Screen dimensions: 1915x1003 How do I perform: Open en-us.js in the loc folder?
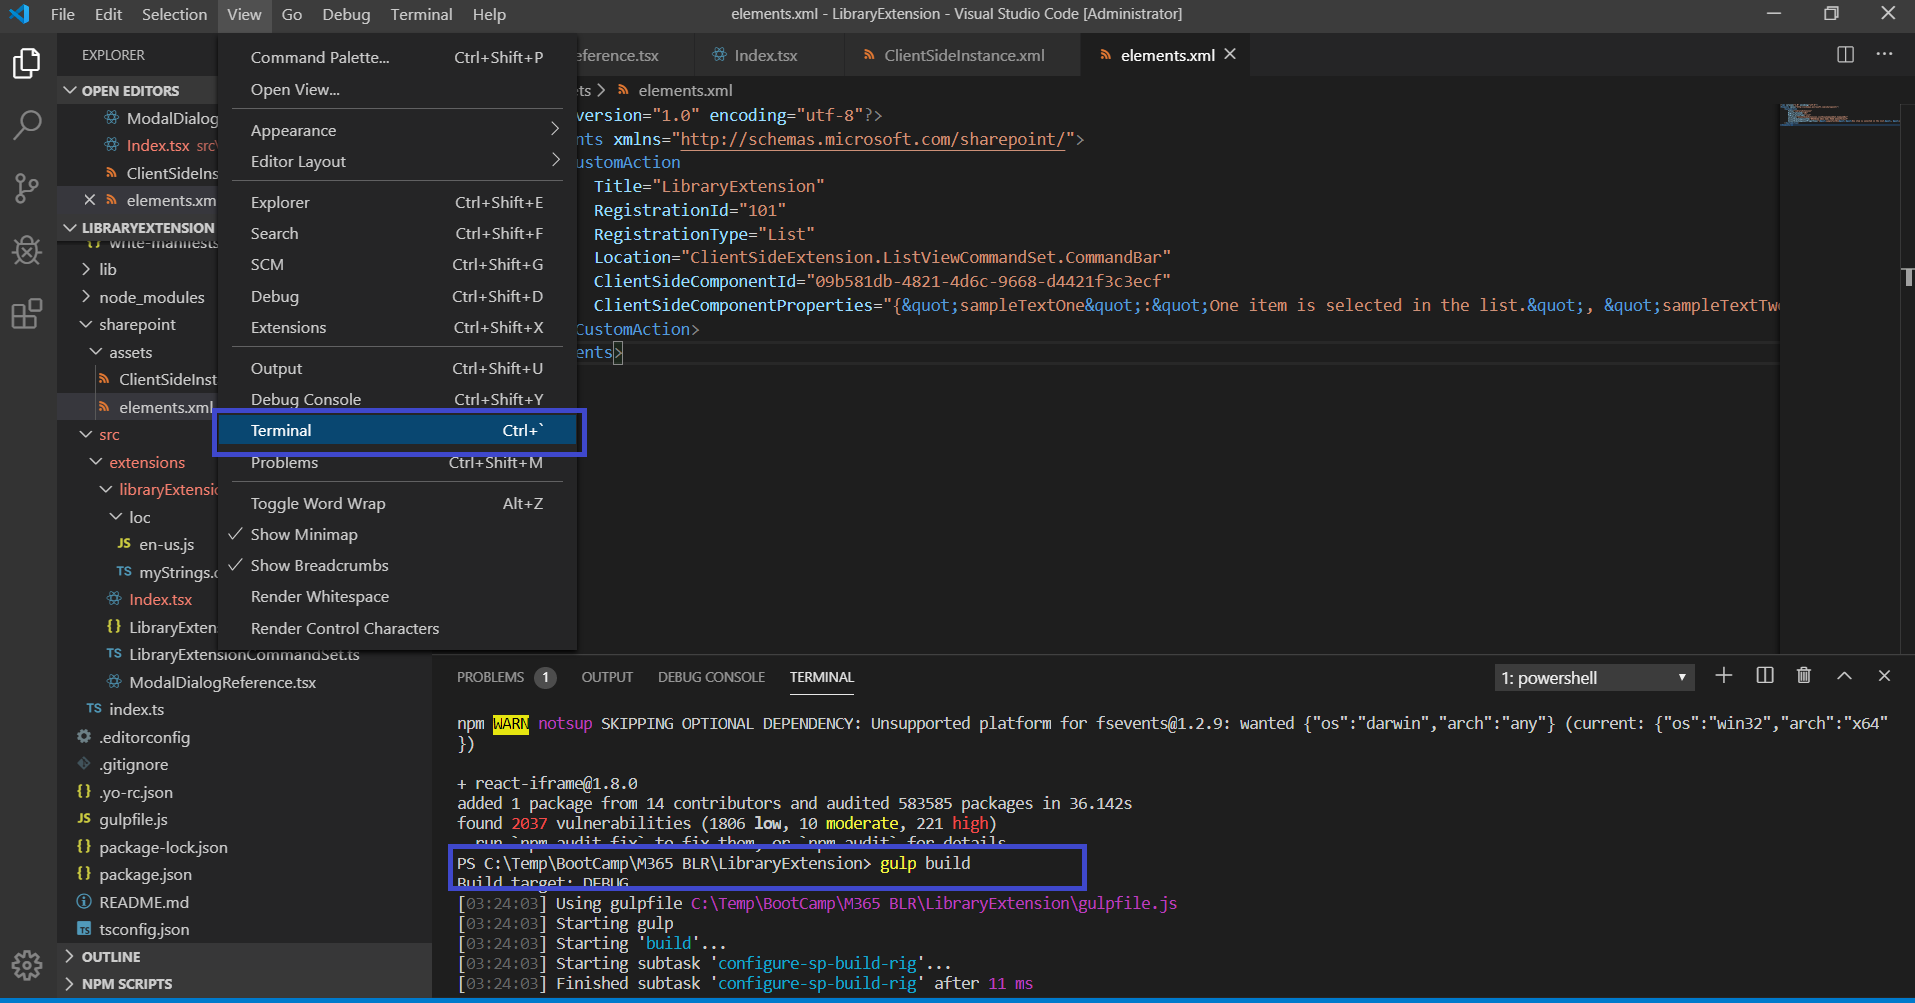tap(166, 544)
